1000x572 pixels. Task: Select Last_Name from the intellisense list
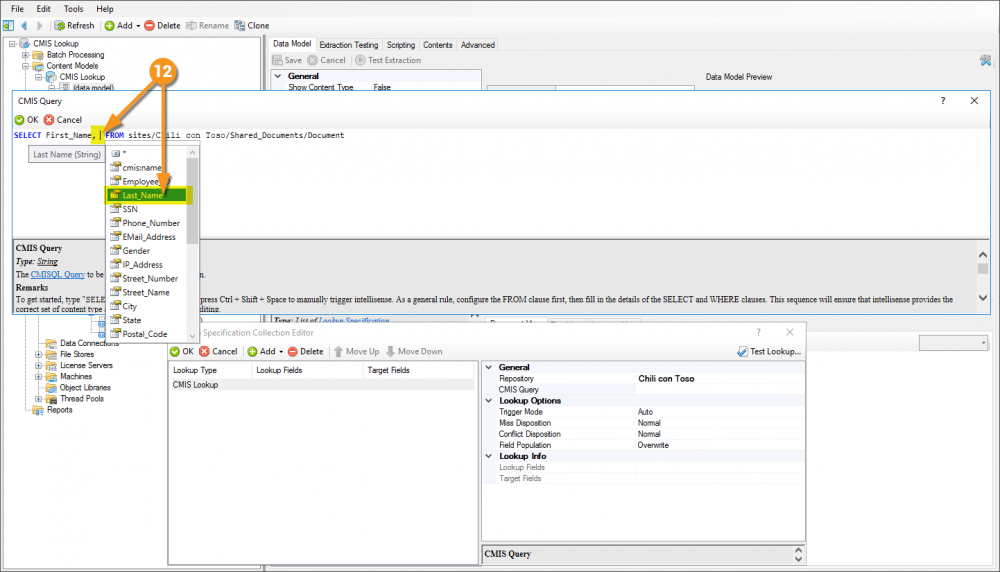[x=147, y=195]
